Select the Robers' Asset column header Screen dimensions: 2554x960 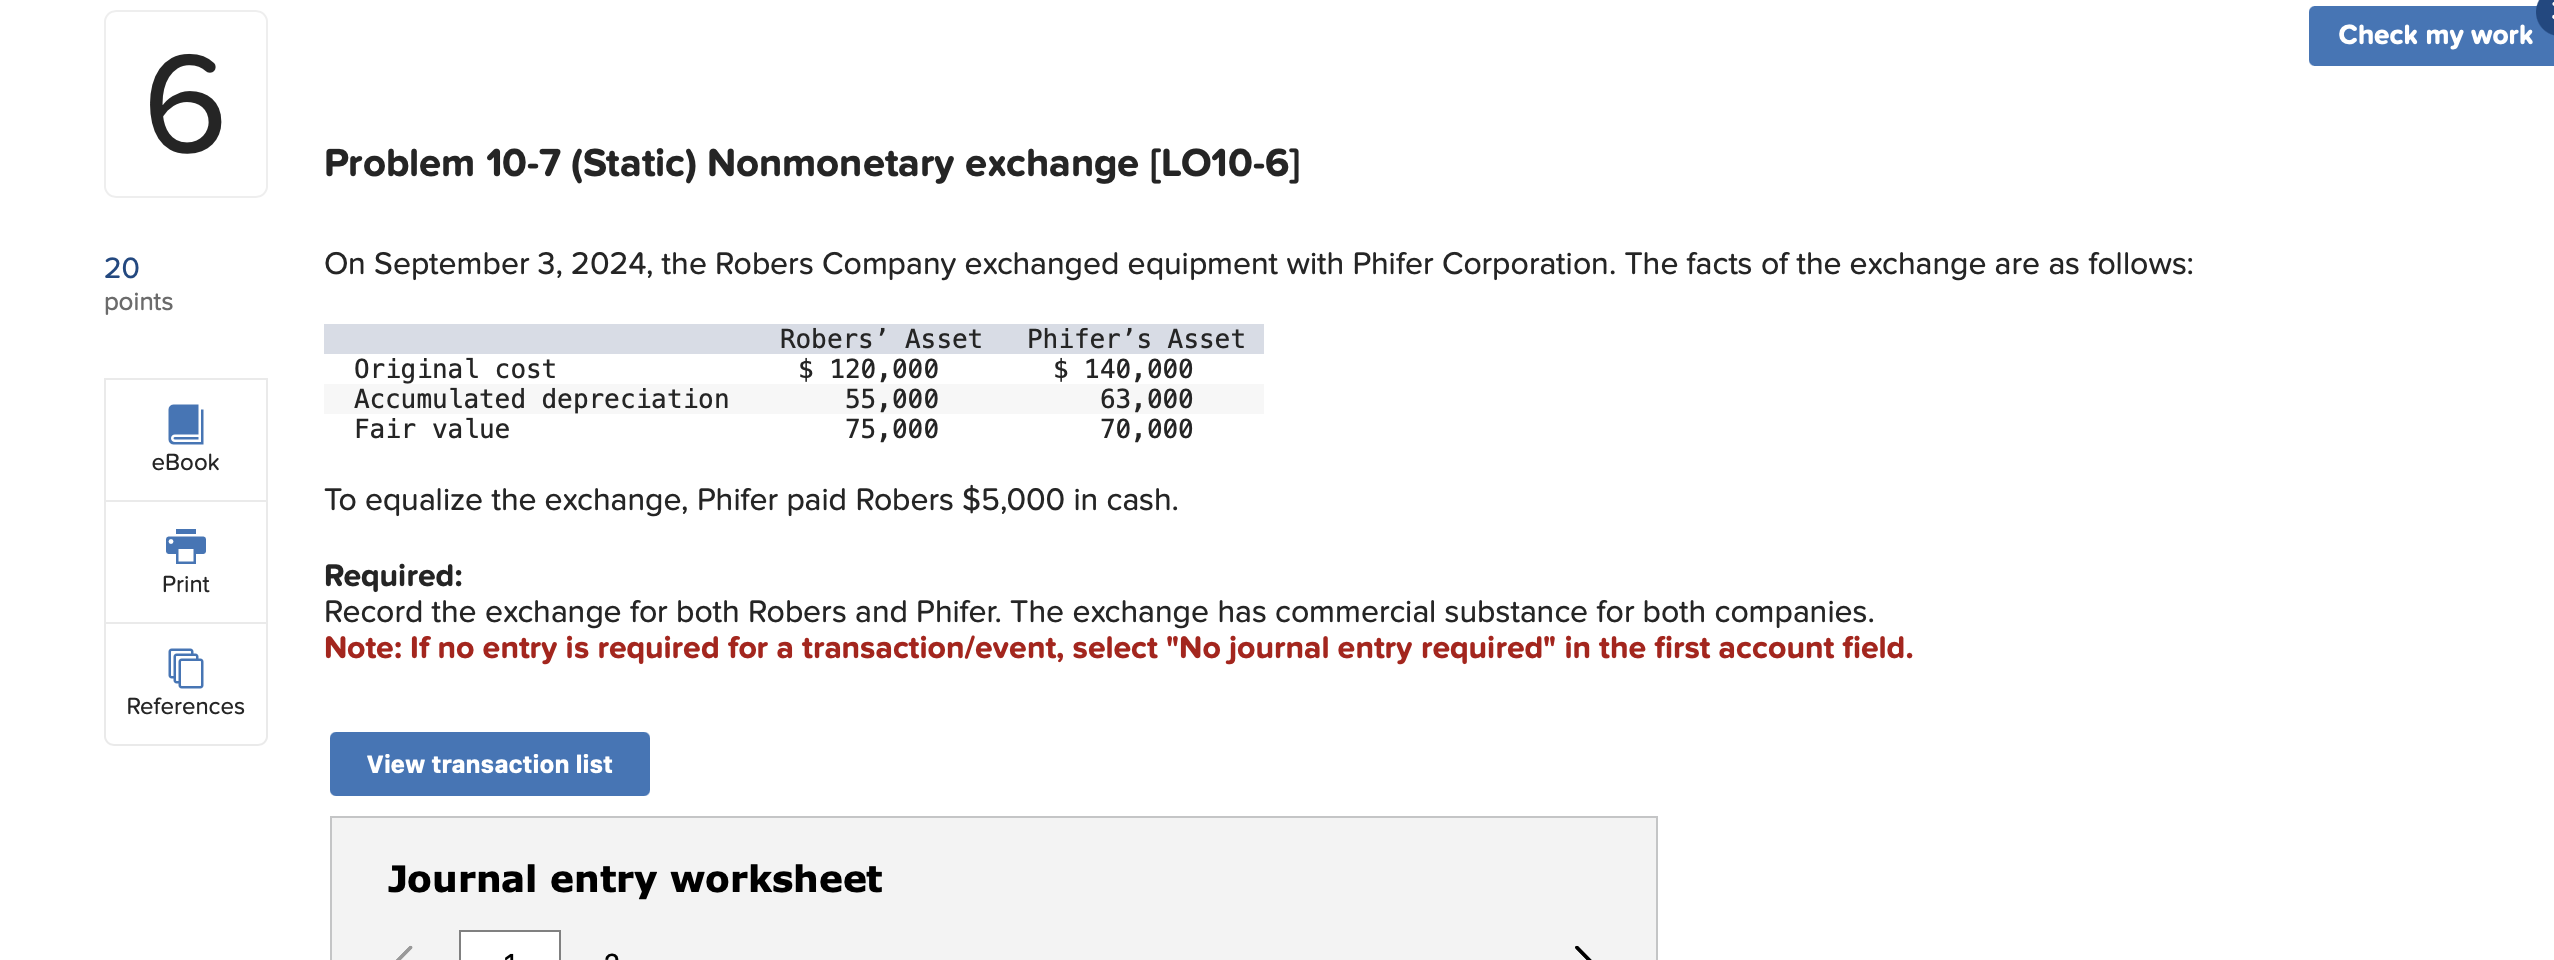click(881, 338)
